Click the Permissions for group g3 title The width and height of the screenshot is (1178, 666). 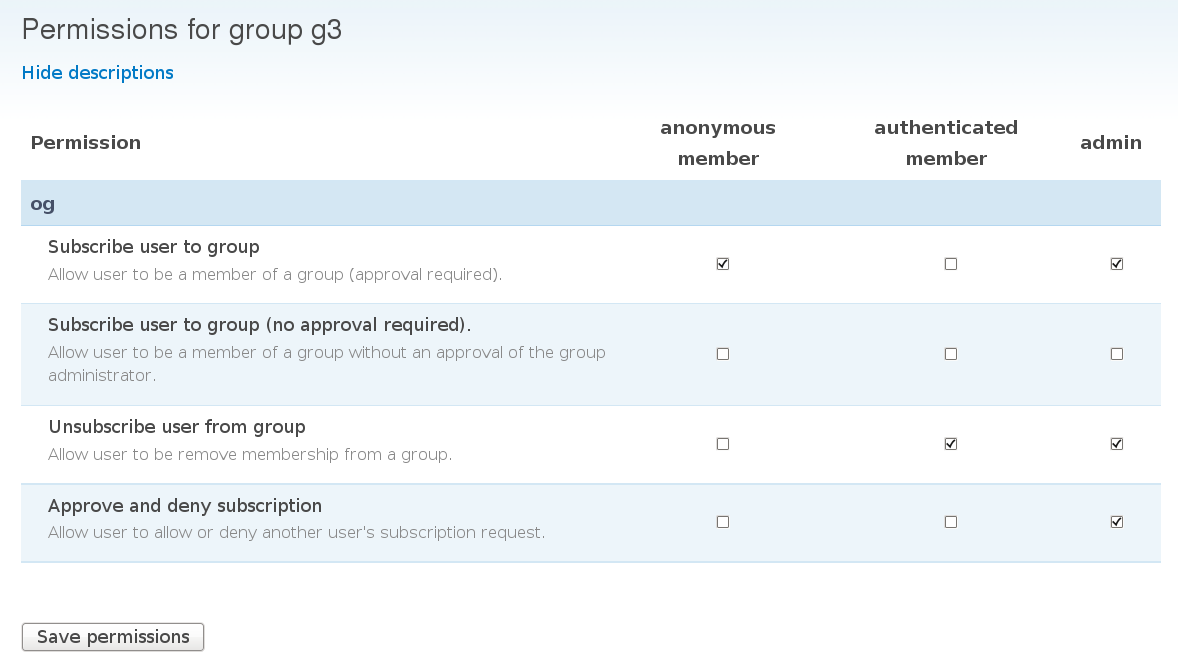pos(181,29)
